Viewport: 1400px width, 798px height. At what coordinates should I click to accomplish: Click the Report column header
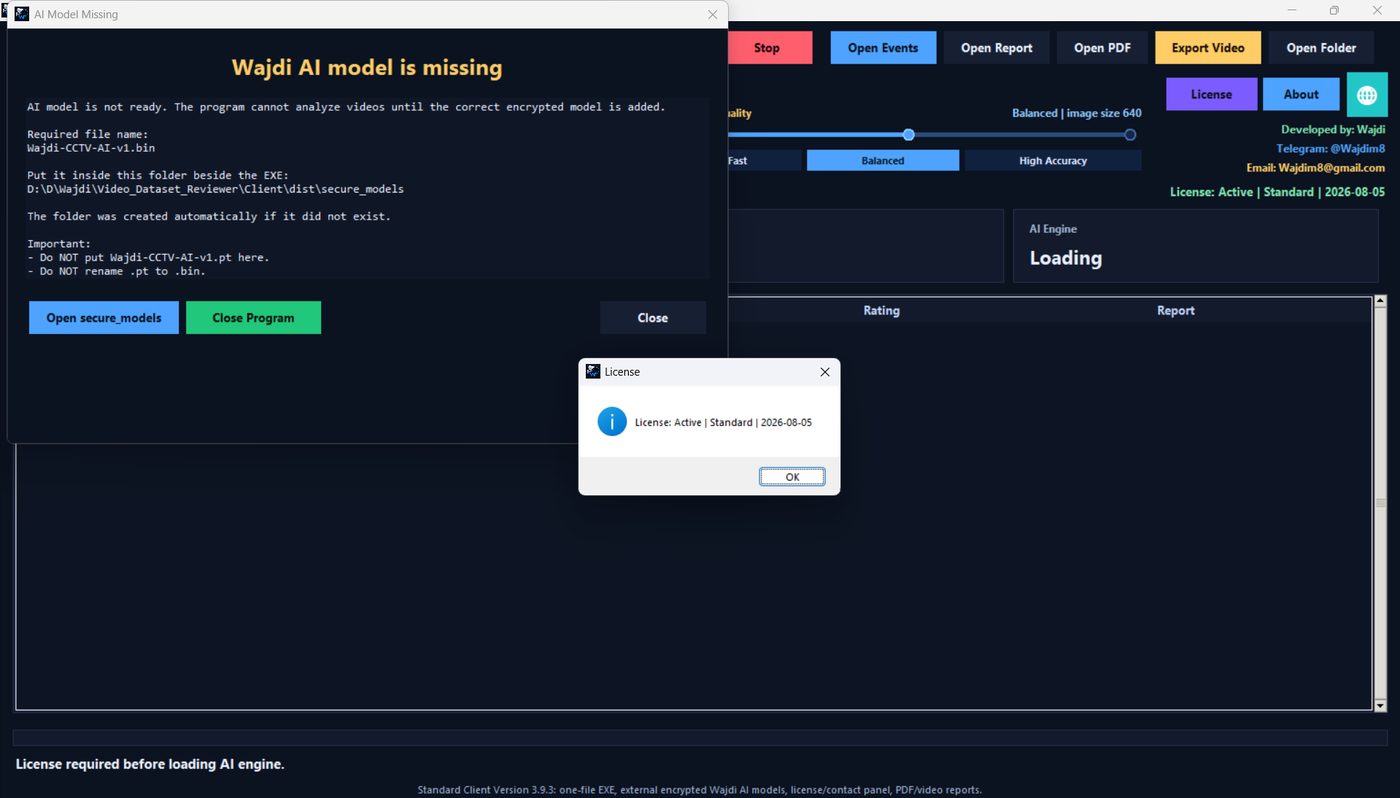(x=1176, y=311)
